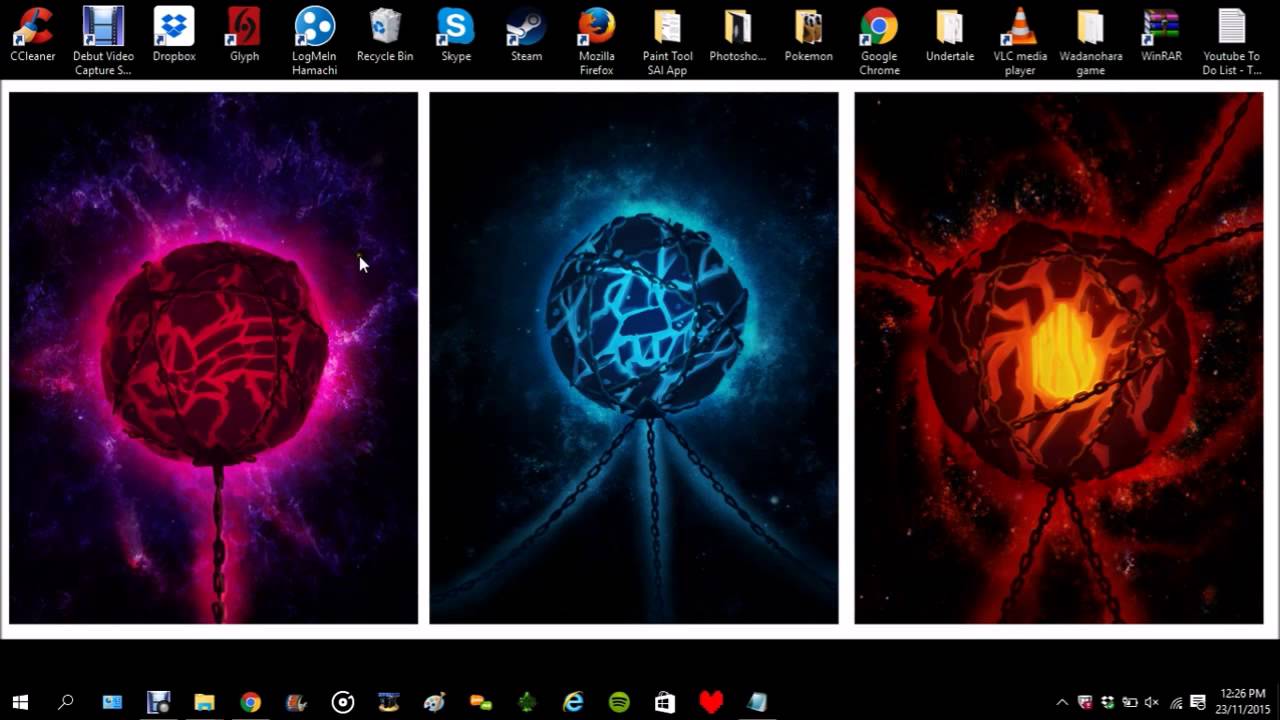Click the pink-purple chained orb wallpaper panel

click(x=213, y=358)
